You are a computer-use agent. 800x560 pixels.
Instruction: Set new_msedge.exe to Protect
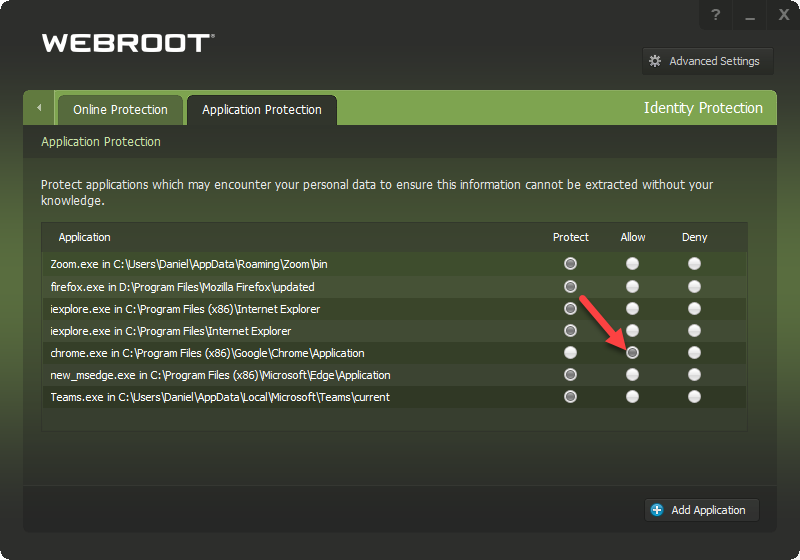(570, 375)
